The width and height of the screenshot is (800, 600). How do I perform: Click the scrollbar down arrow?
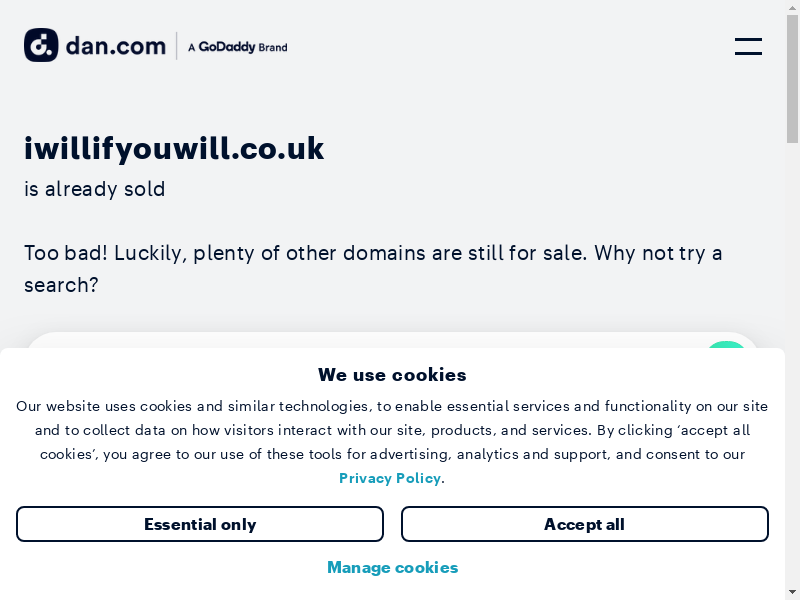tap(792, 592)
